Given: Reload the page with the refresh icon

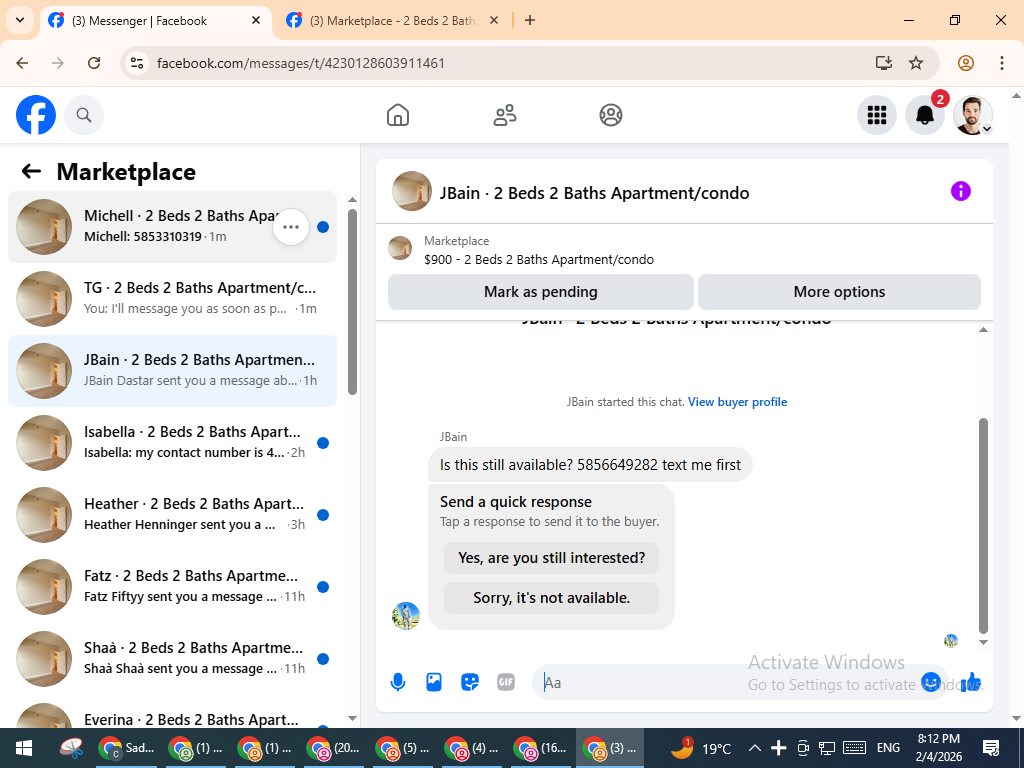Looking at the screenshot, I should pyautogui.click(x=94, y=63).
